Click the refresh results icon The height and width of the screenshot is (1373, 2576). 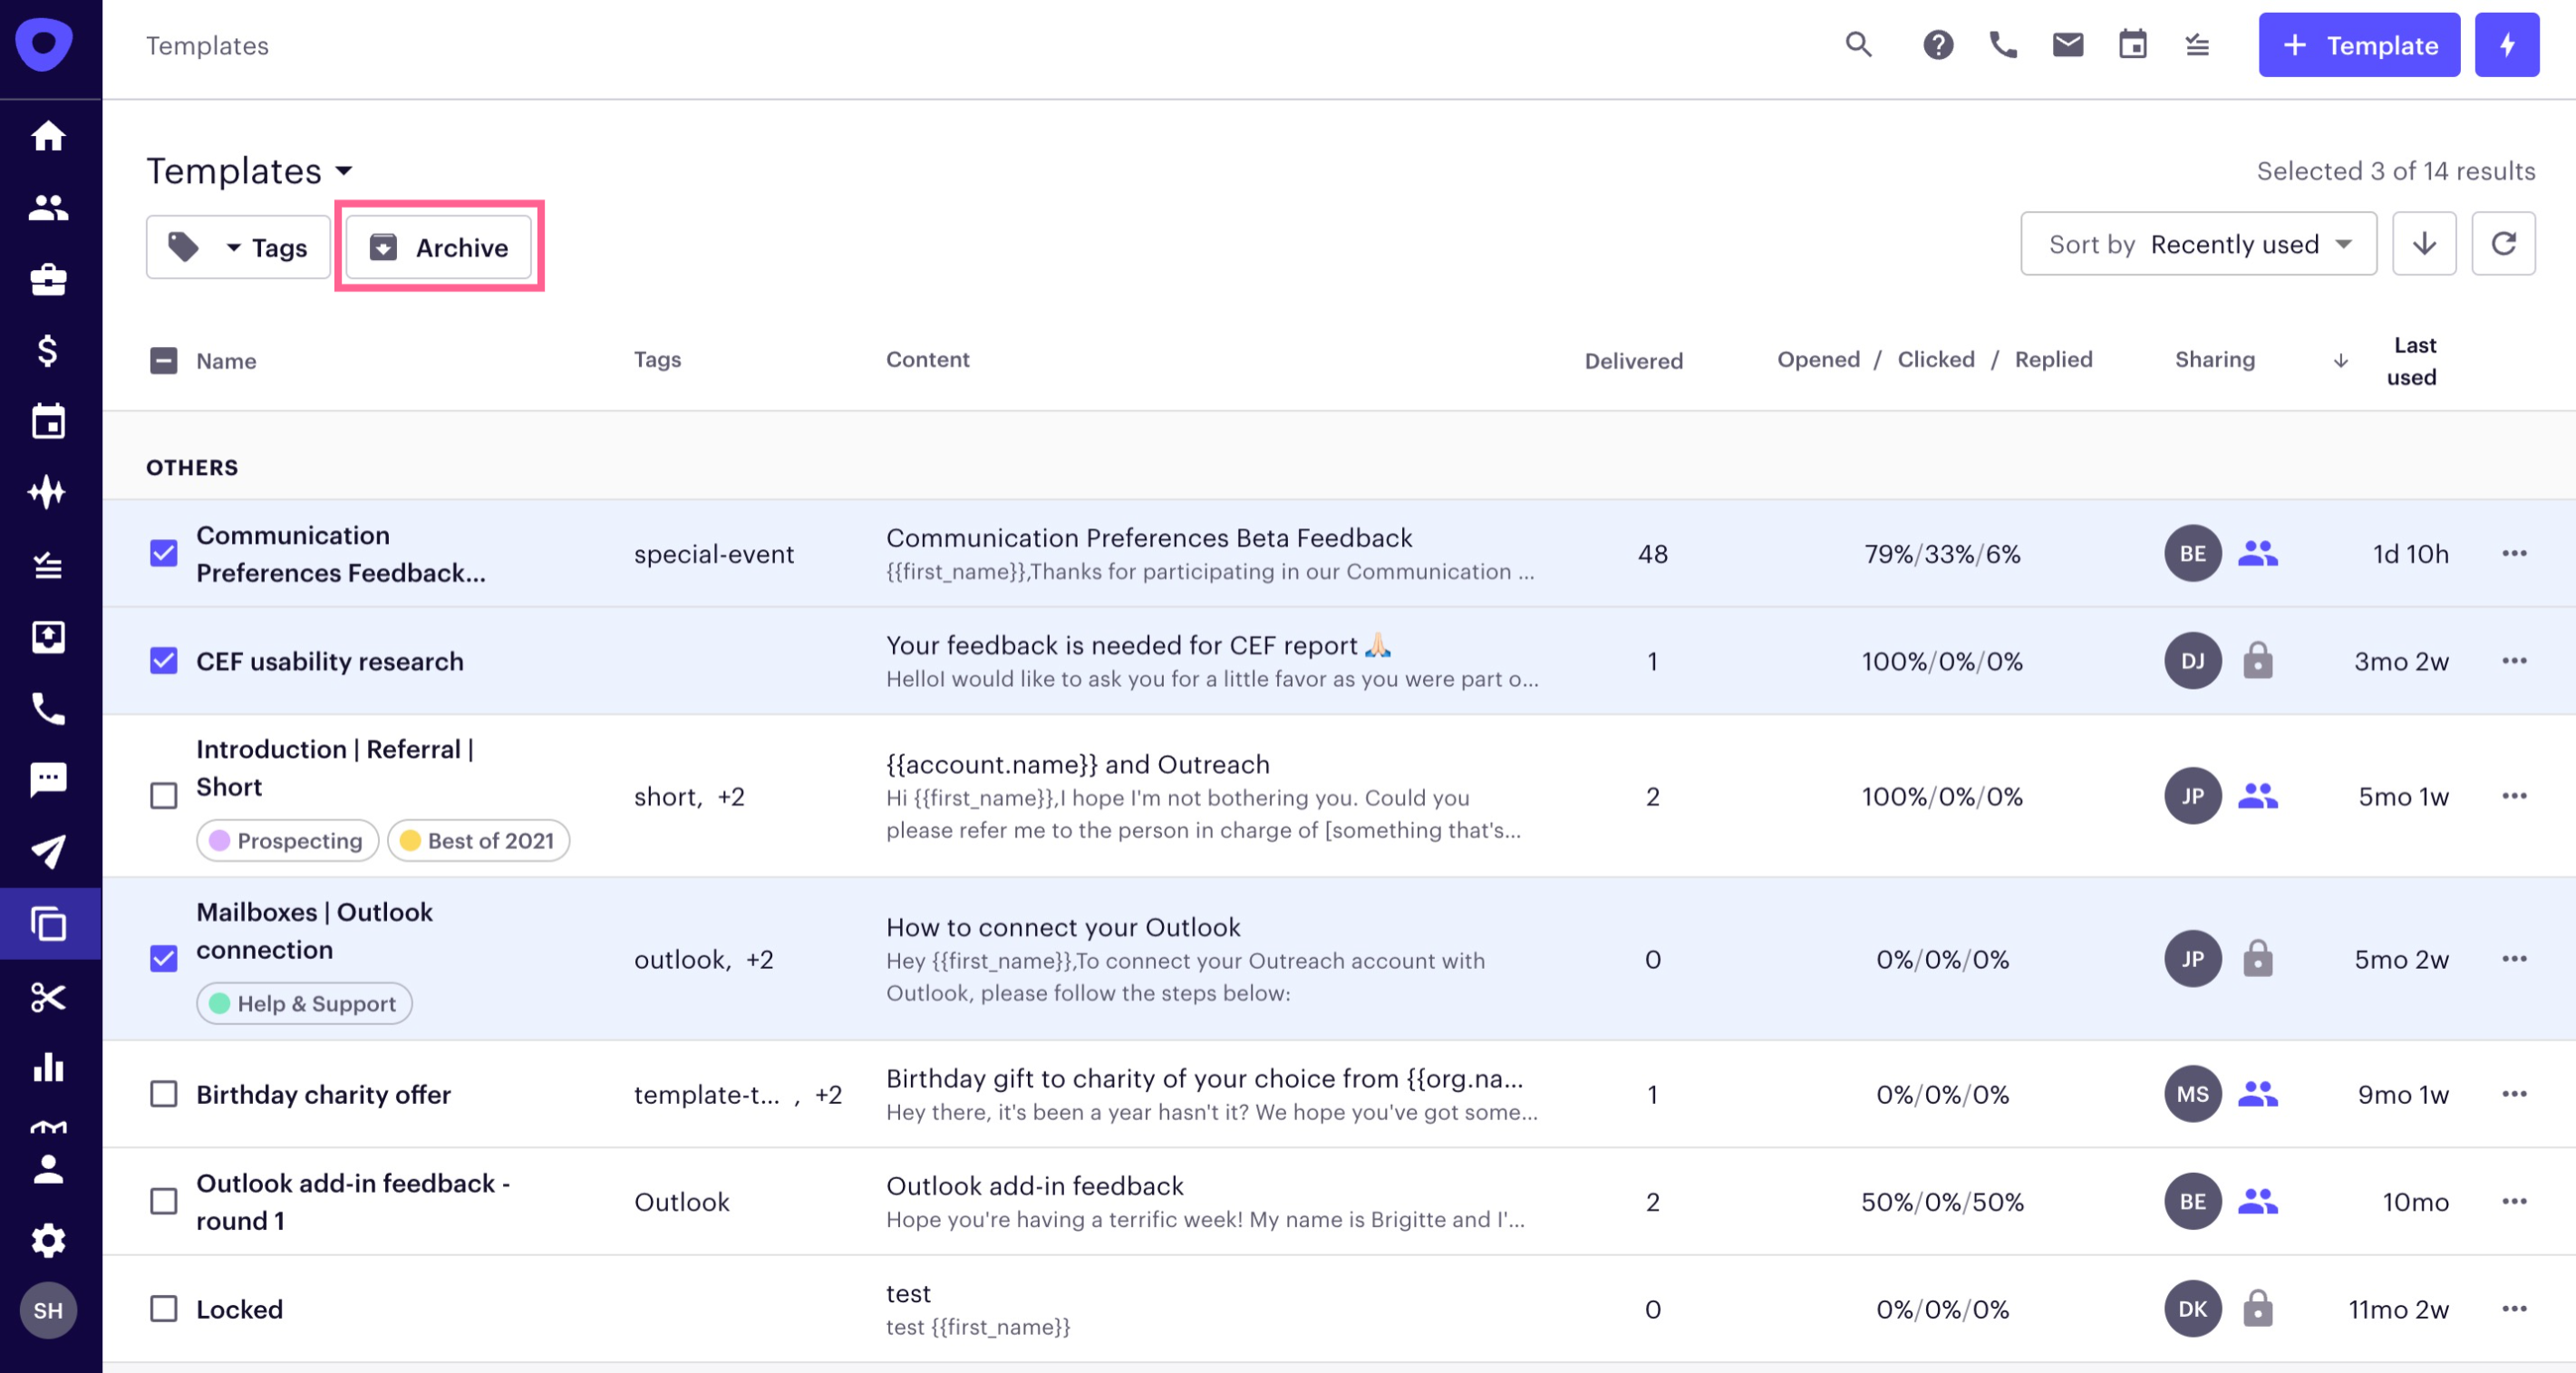2503,244
